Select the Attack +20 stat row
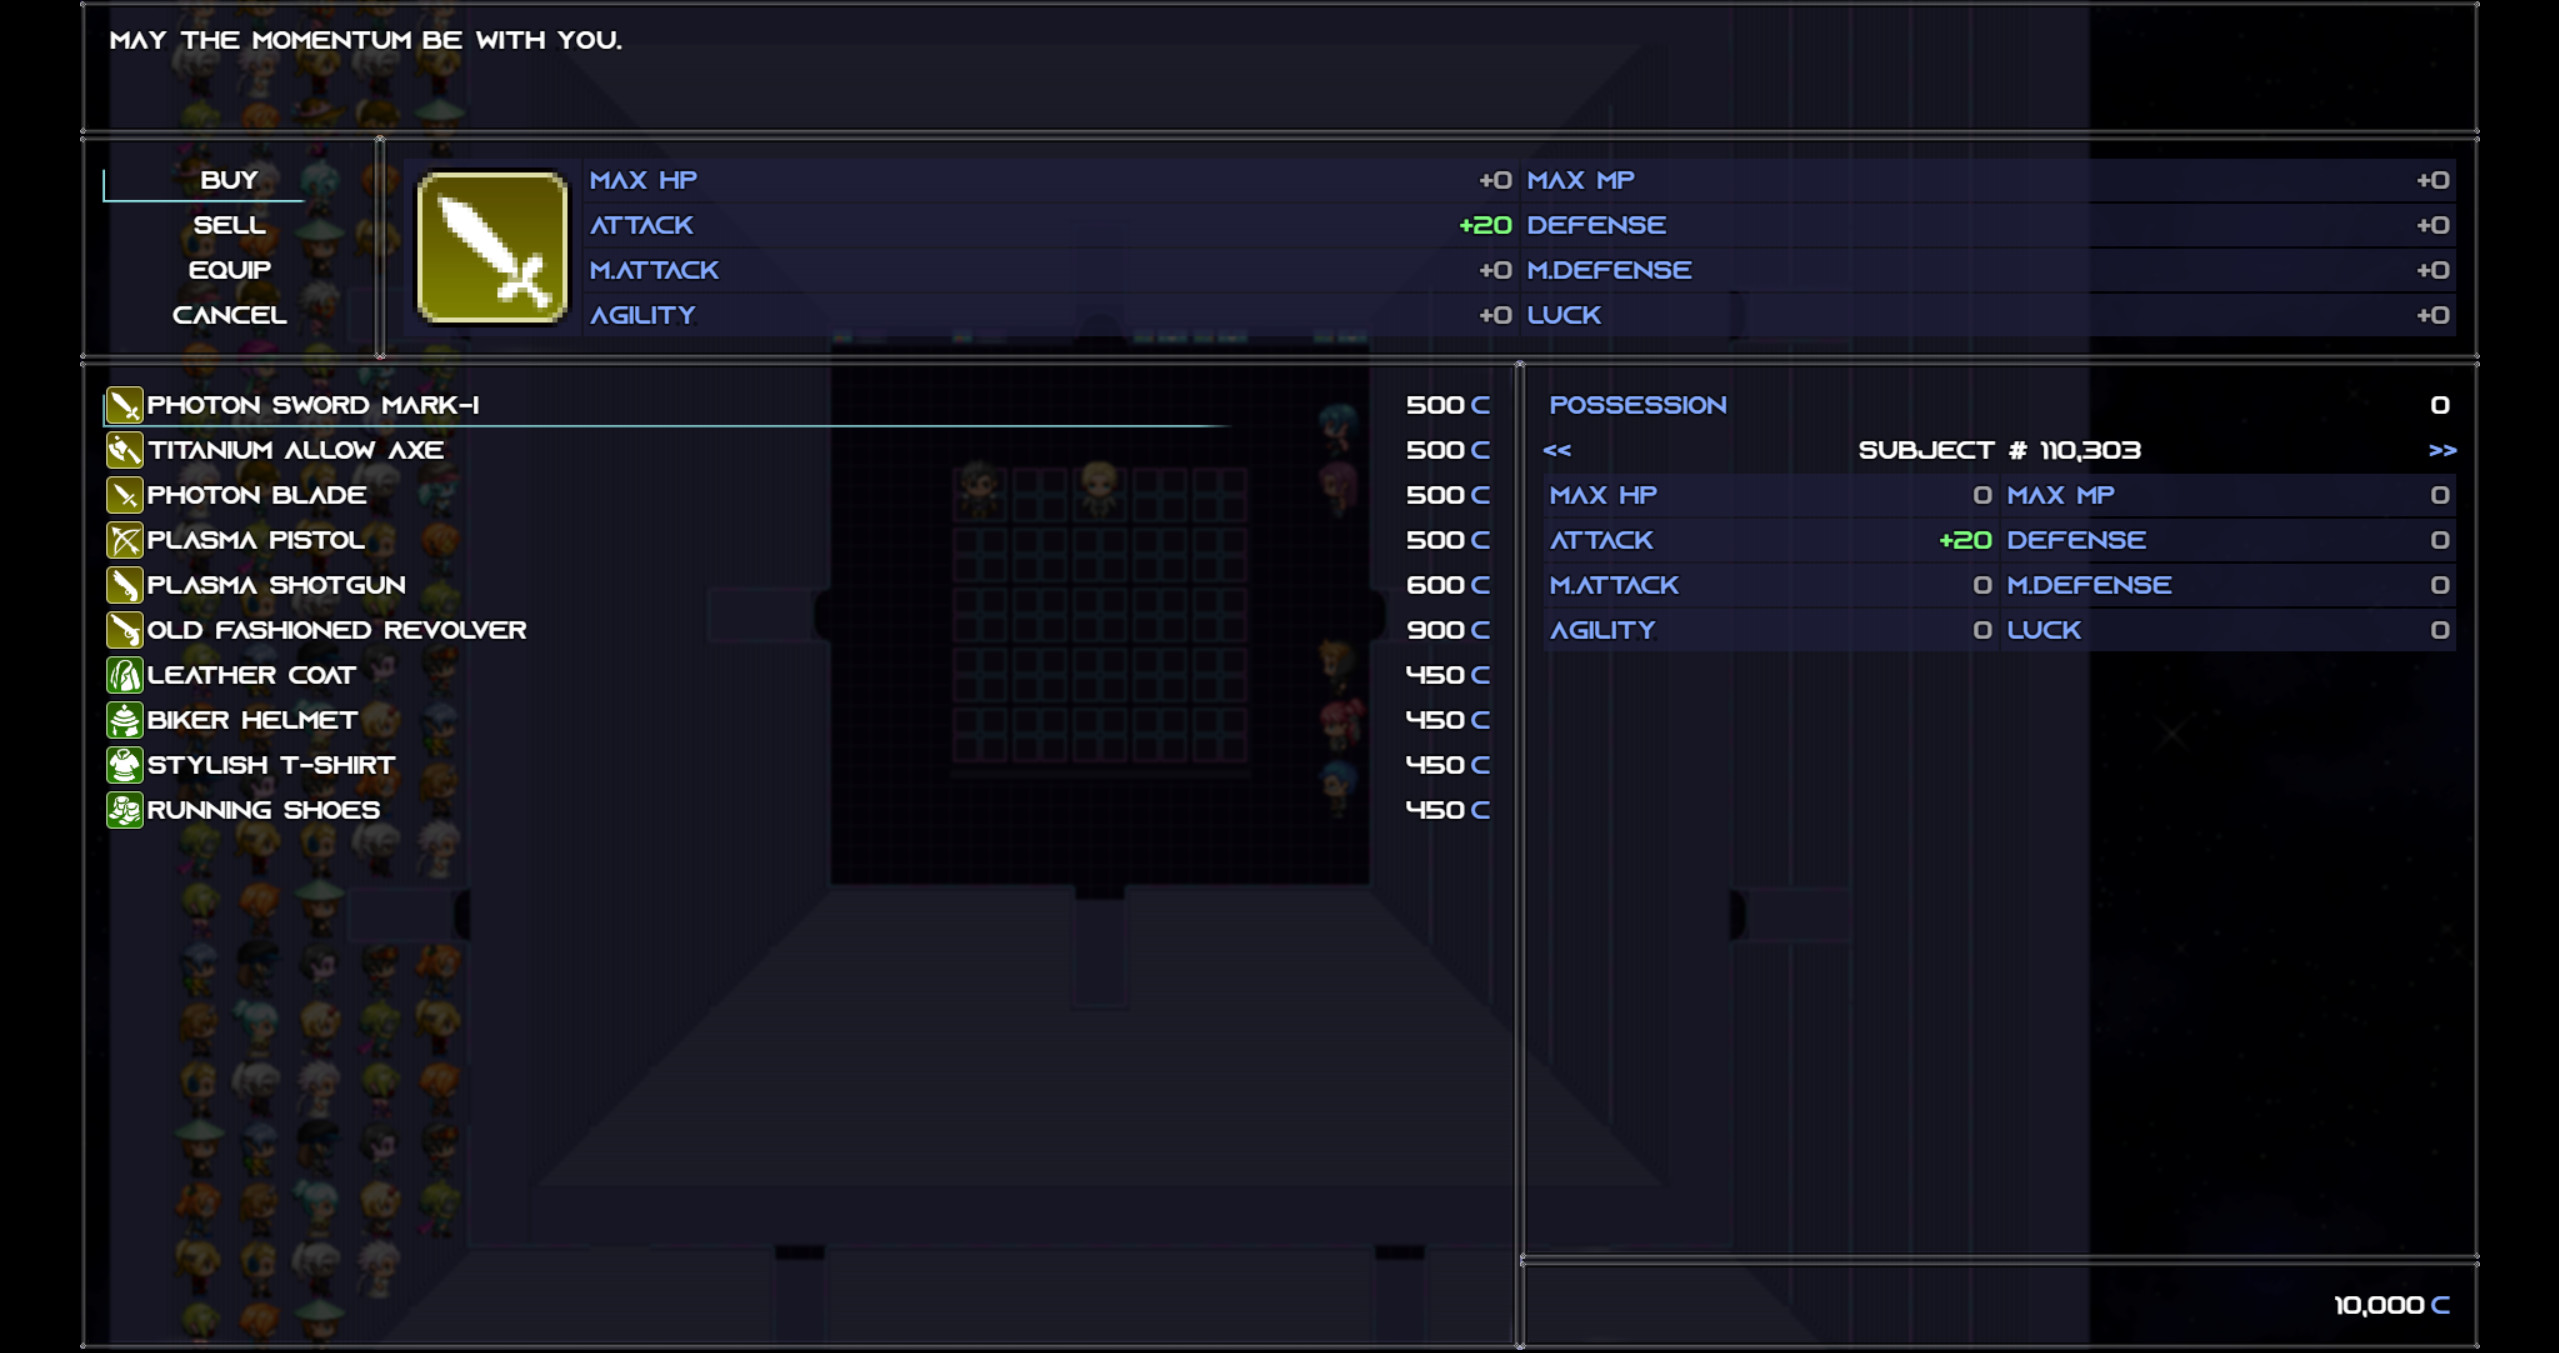The width and height of the screenshot is (2559, 1353). click(1700, 539)
